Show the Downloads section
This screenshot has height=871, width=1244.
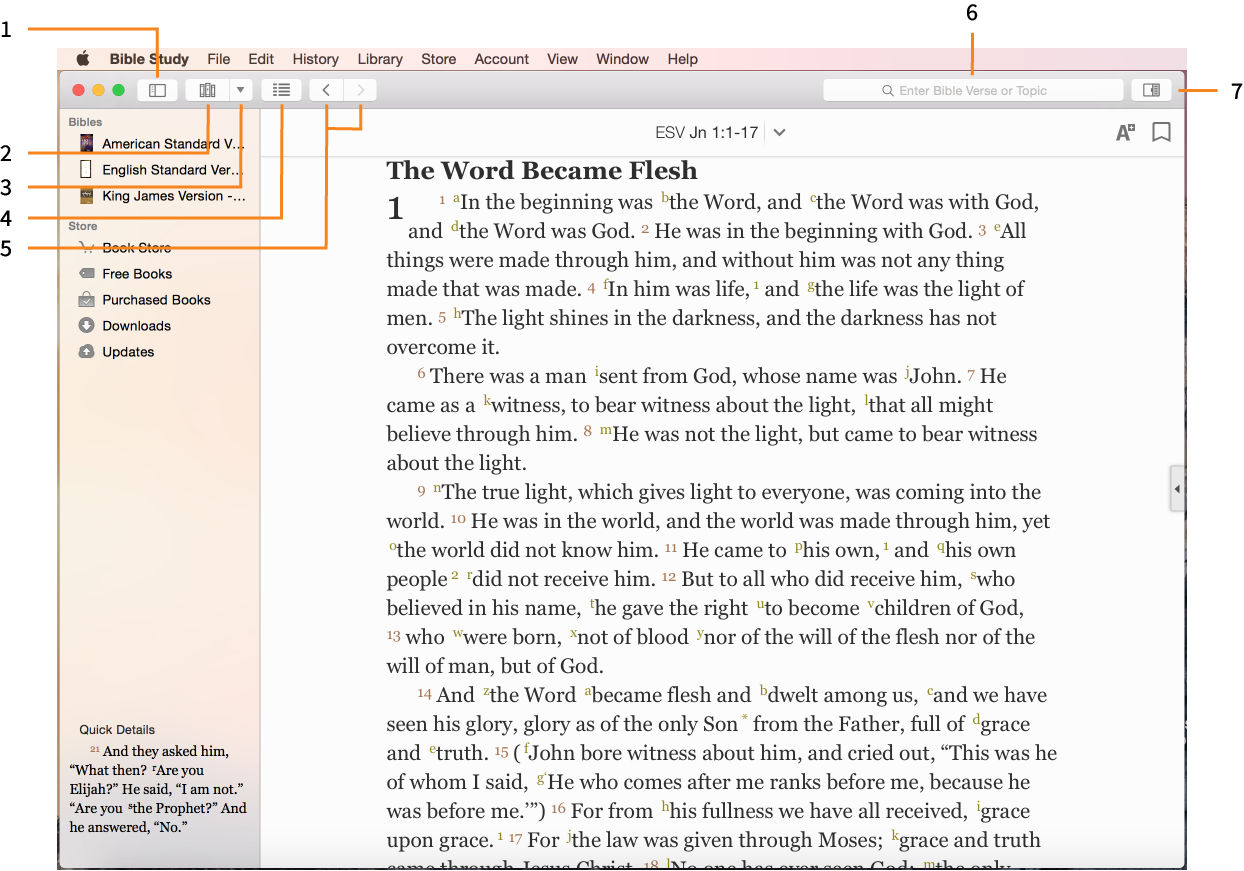[136, 326]
